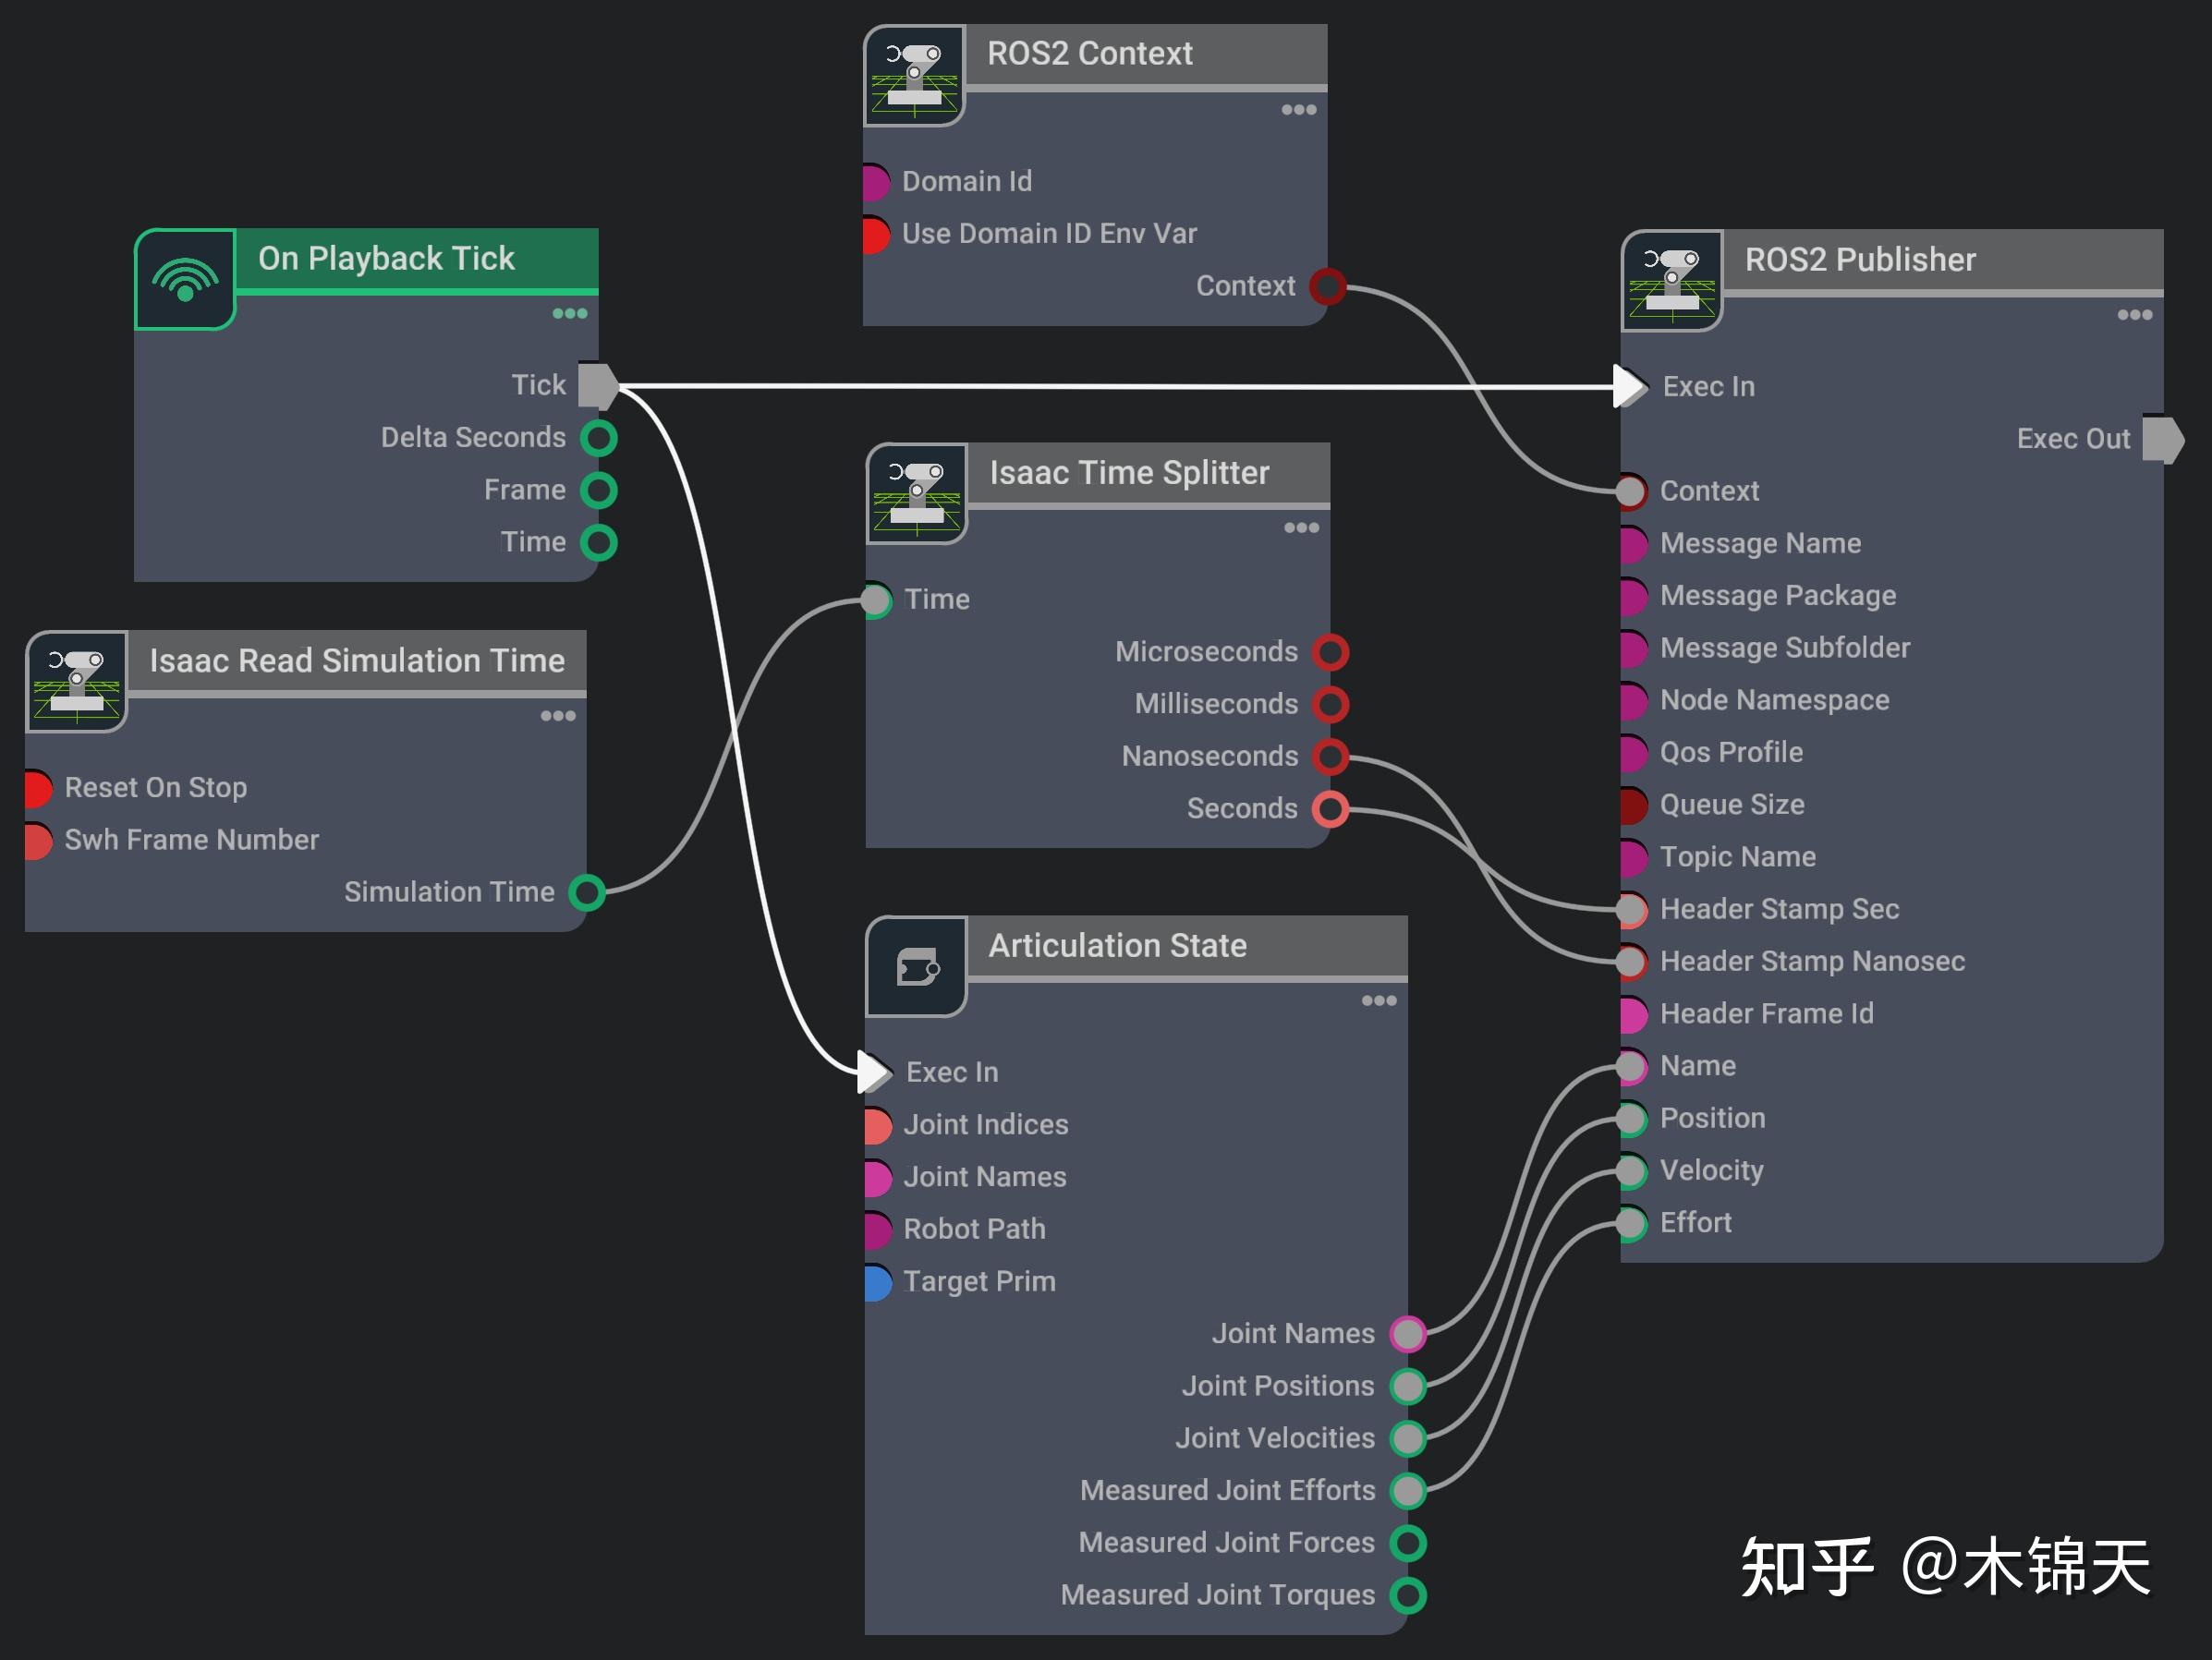Open the ROS2 Publisher ellipsis options
This screenshot has width=2212, height=1660.
tap(2135, 314)
